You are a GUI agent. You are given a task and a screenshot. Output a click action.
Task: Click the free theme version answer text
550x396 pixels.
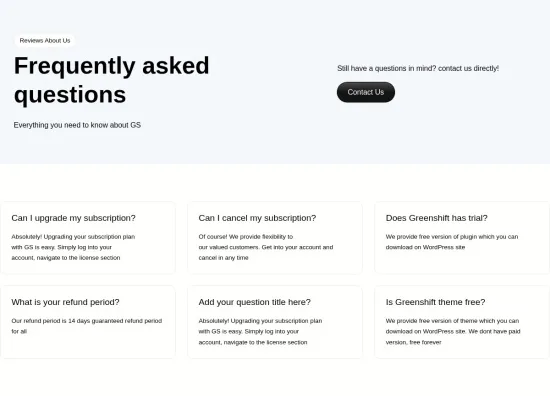coord(453,331)
